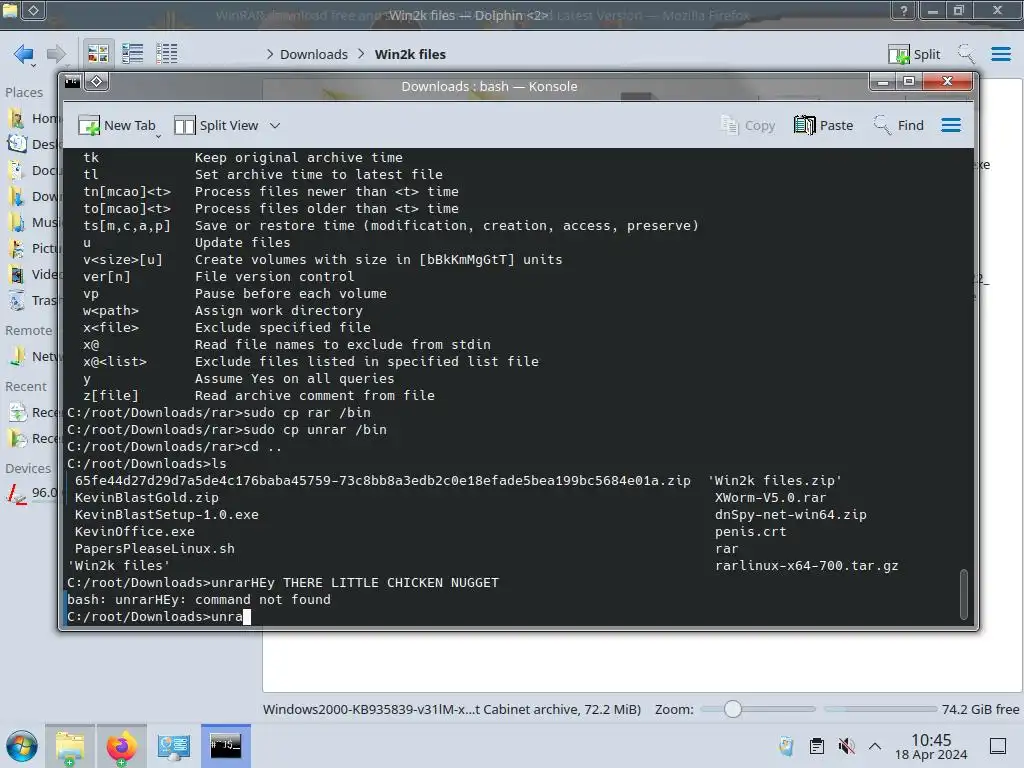This screenshot has height=768, width=1024.
Task: Click 'bash: unrarHEy: command not found' line
Action: (199, 600)
